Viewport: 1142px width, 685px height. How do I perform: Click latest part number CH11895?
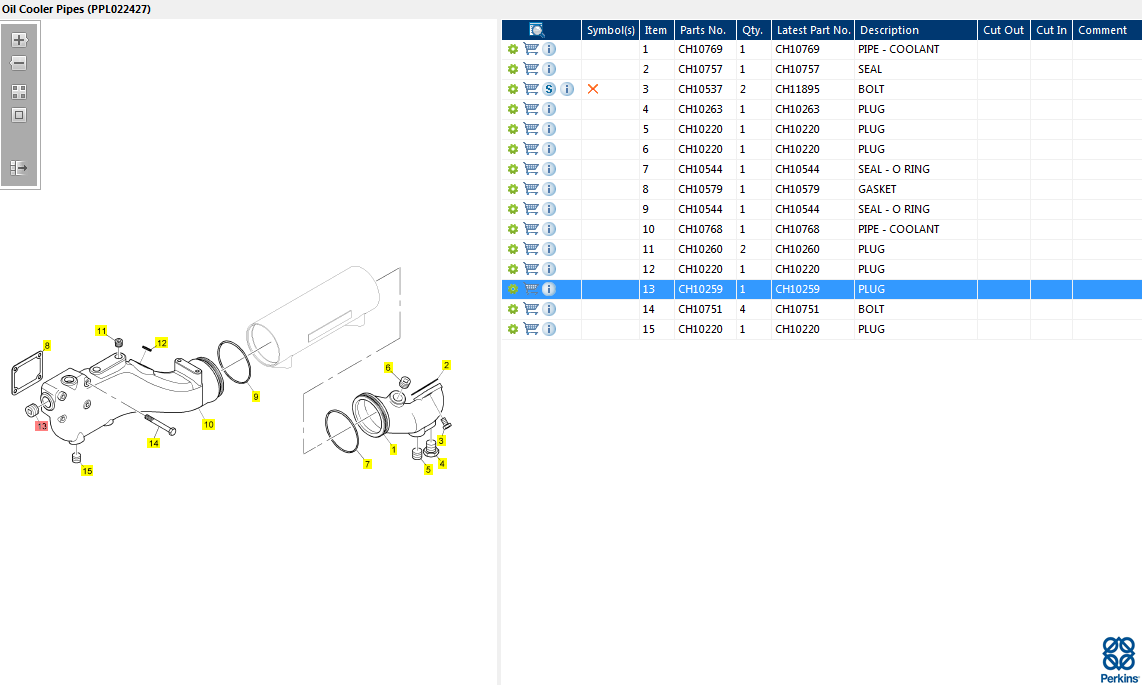coord(798,89)
